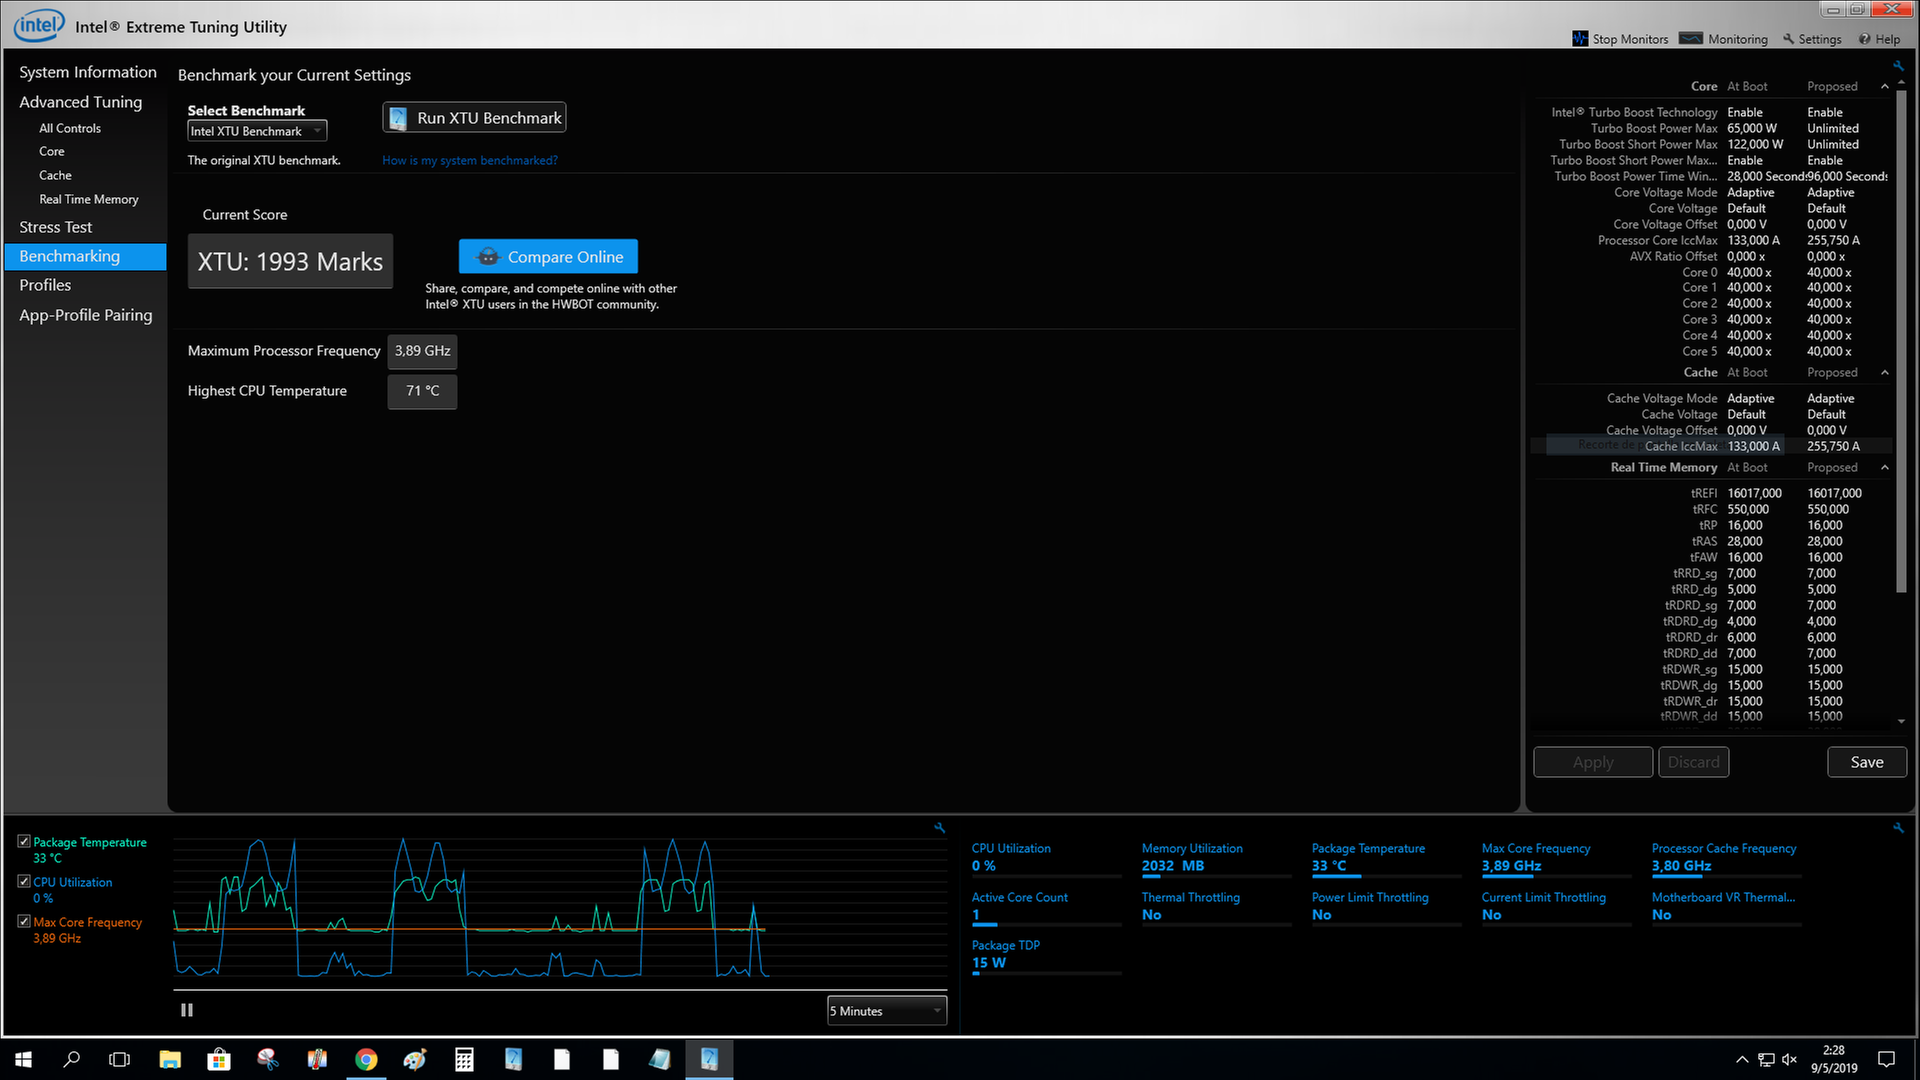
Task: Click the Stop Monitors icon
Action: point(1580,39)
